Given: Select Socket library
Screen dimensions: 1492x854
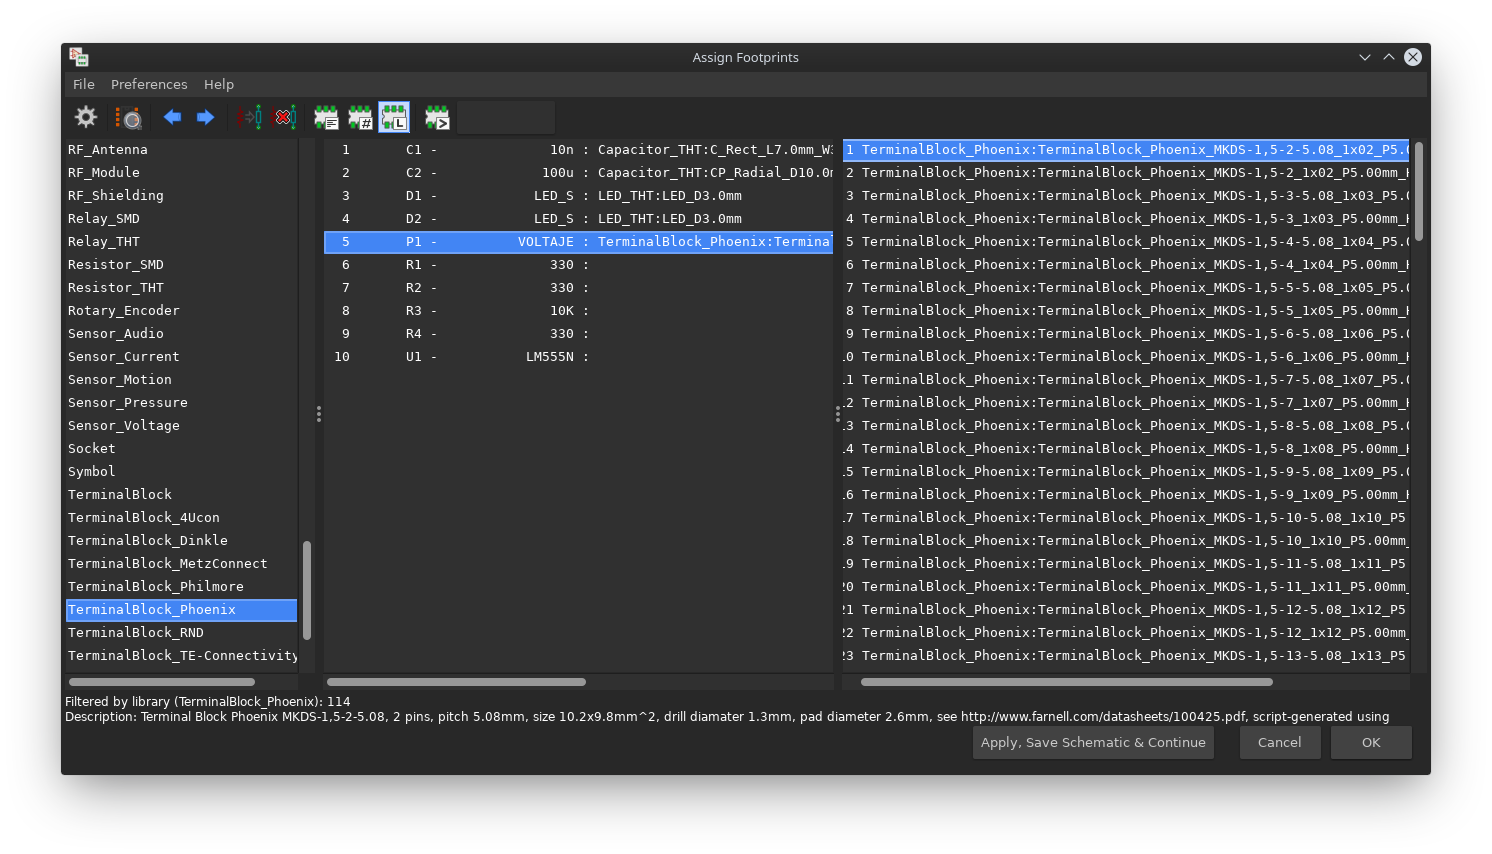Looking at the screenshot, I should (182, 449).
